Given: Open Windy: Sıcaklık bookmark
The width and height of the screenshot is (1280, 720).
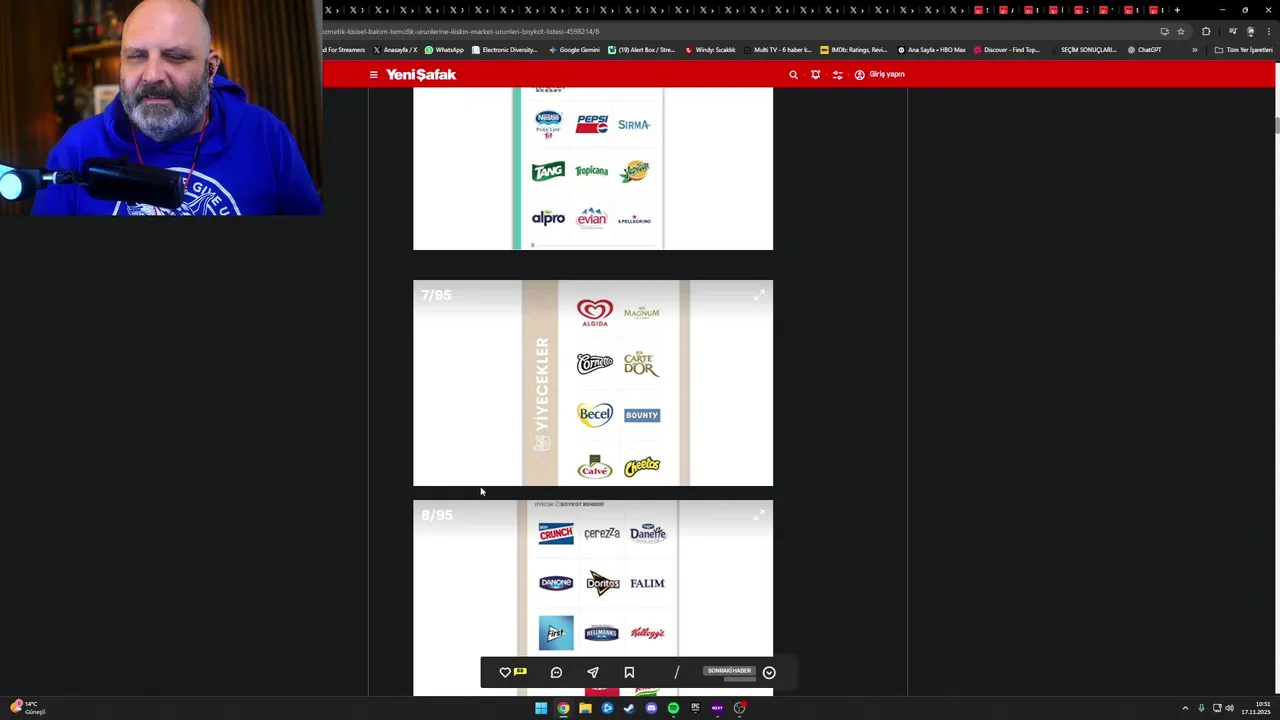Looking at the screenshot, I should [x=710, y=50].
